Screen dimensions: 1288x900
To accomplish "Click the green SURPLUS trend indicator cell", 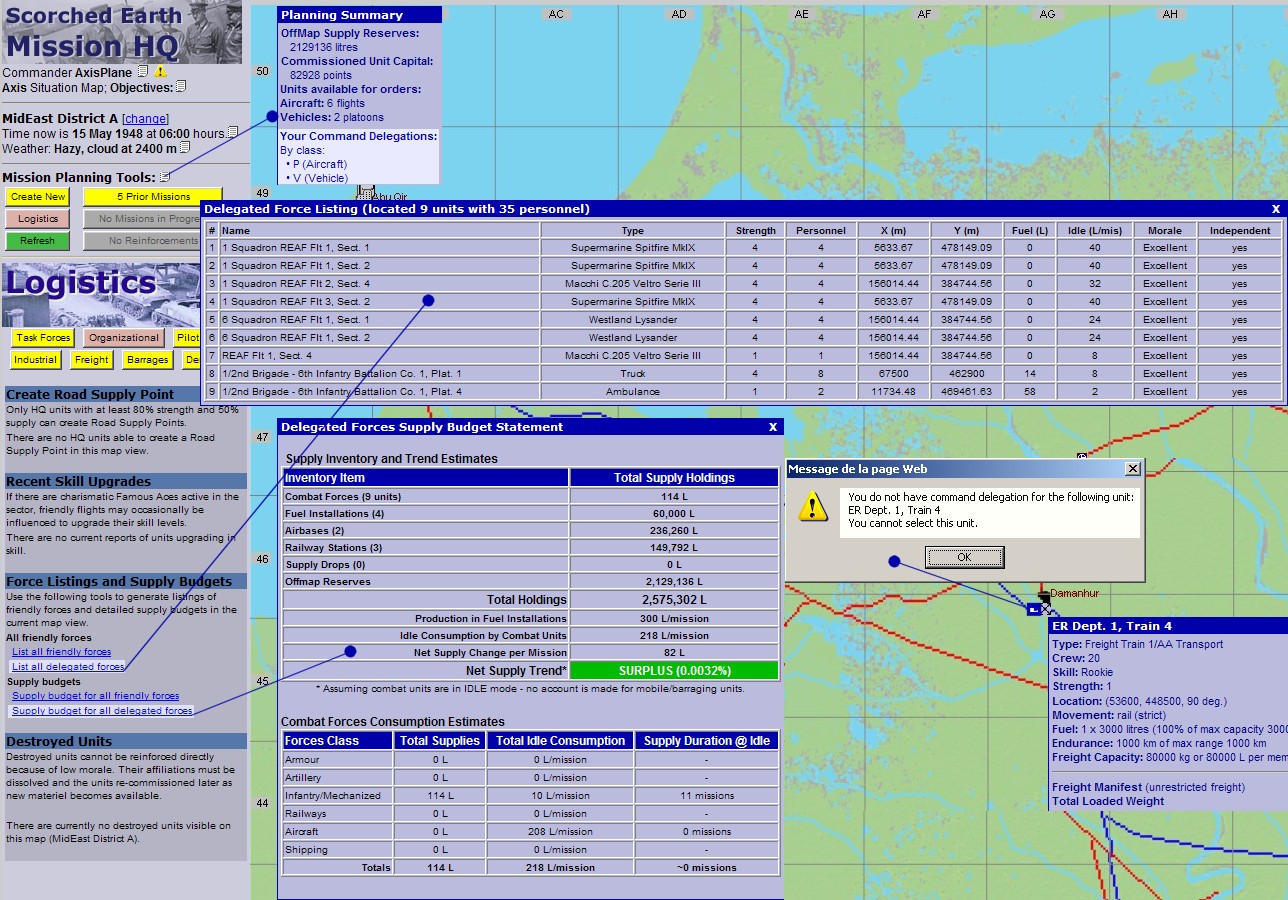I will [674, 671].
